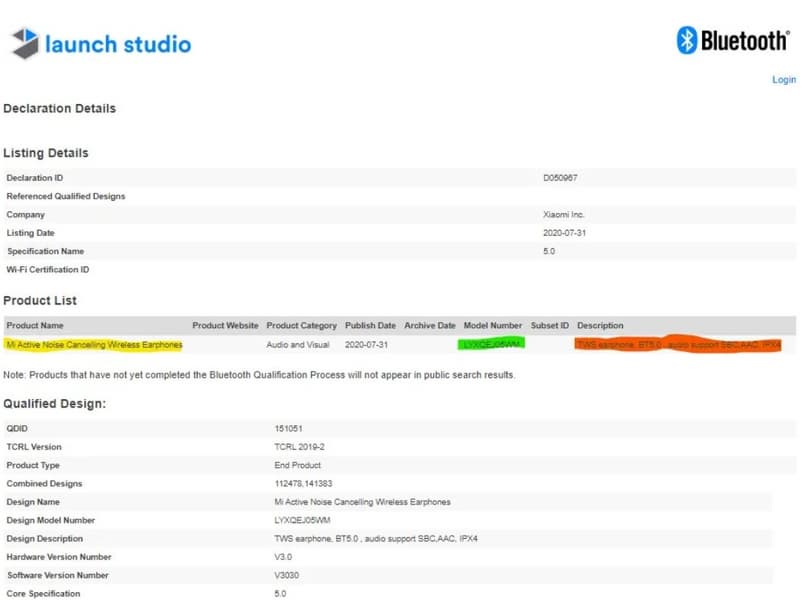Click the QDID value 151051

coord(288,428)
